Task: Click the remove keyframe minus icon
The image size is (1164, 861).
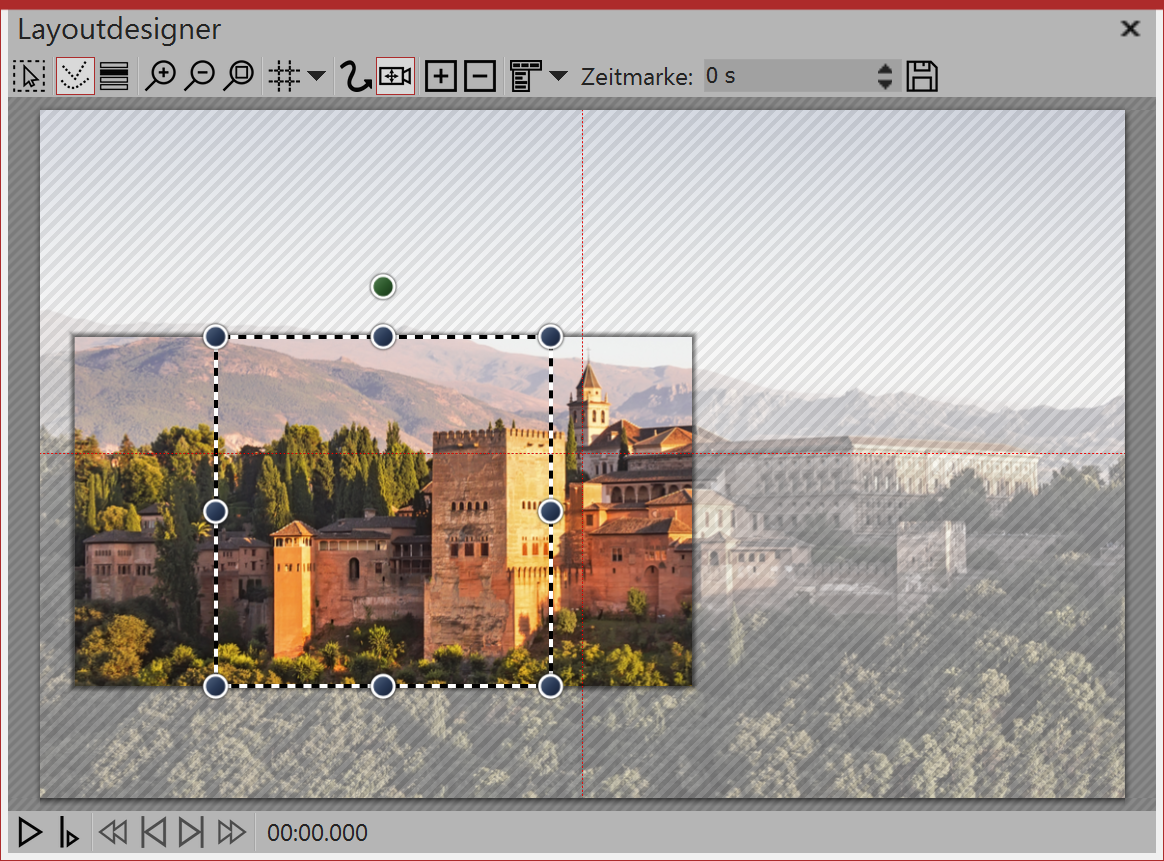Action: (x=480, y=75)
